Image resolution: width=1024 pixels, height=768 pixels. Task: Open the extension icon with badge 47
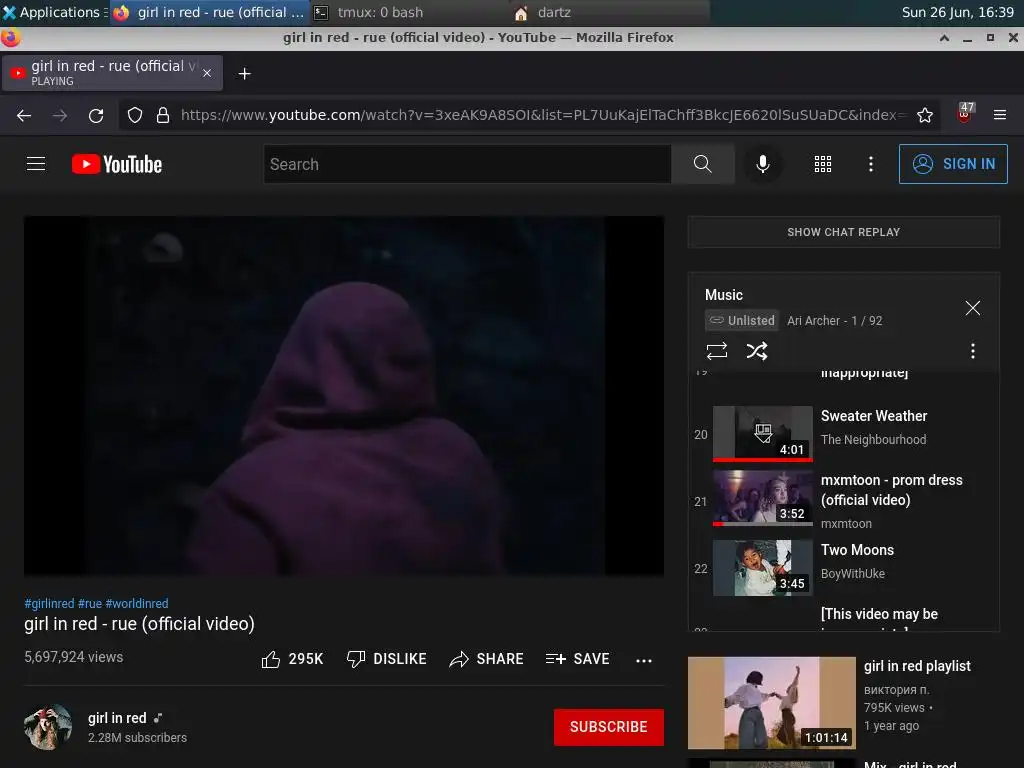click(x=965, y=113)
